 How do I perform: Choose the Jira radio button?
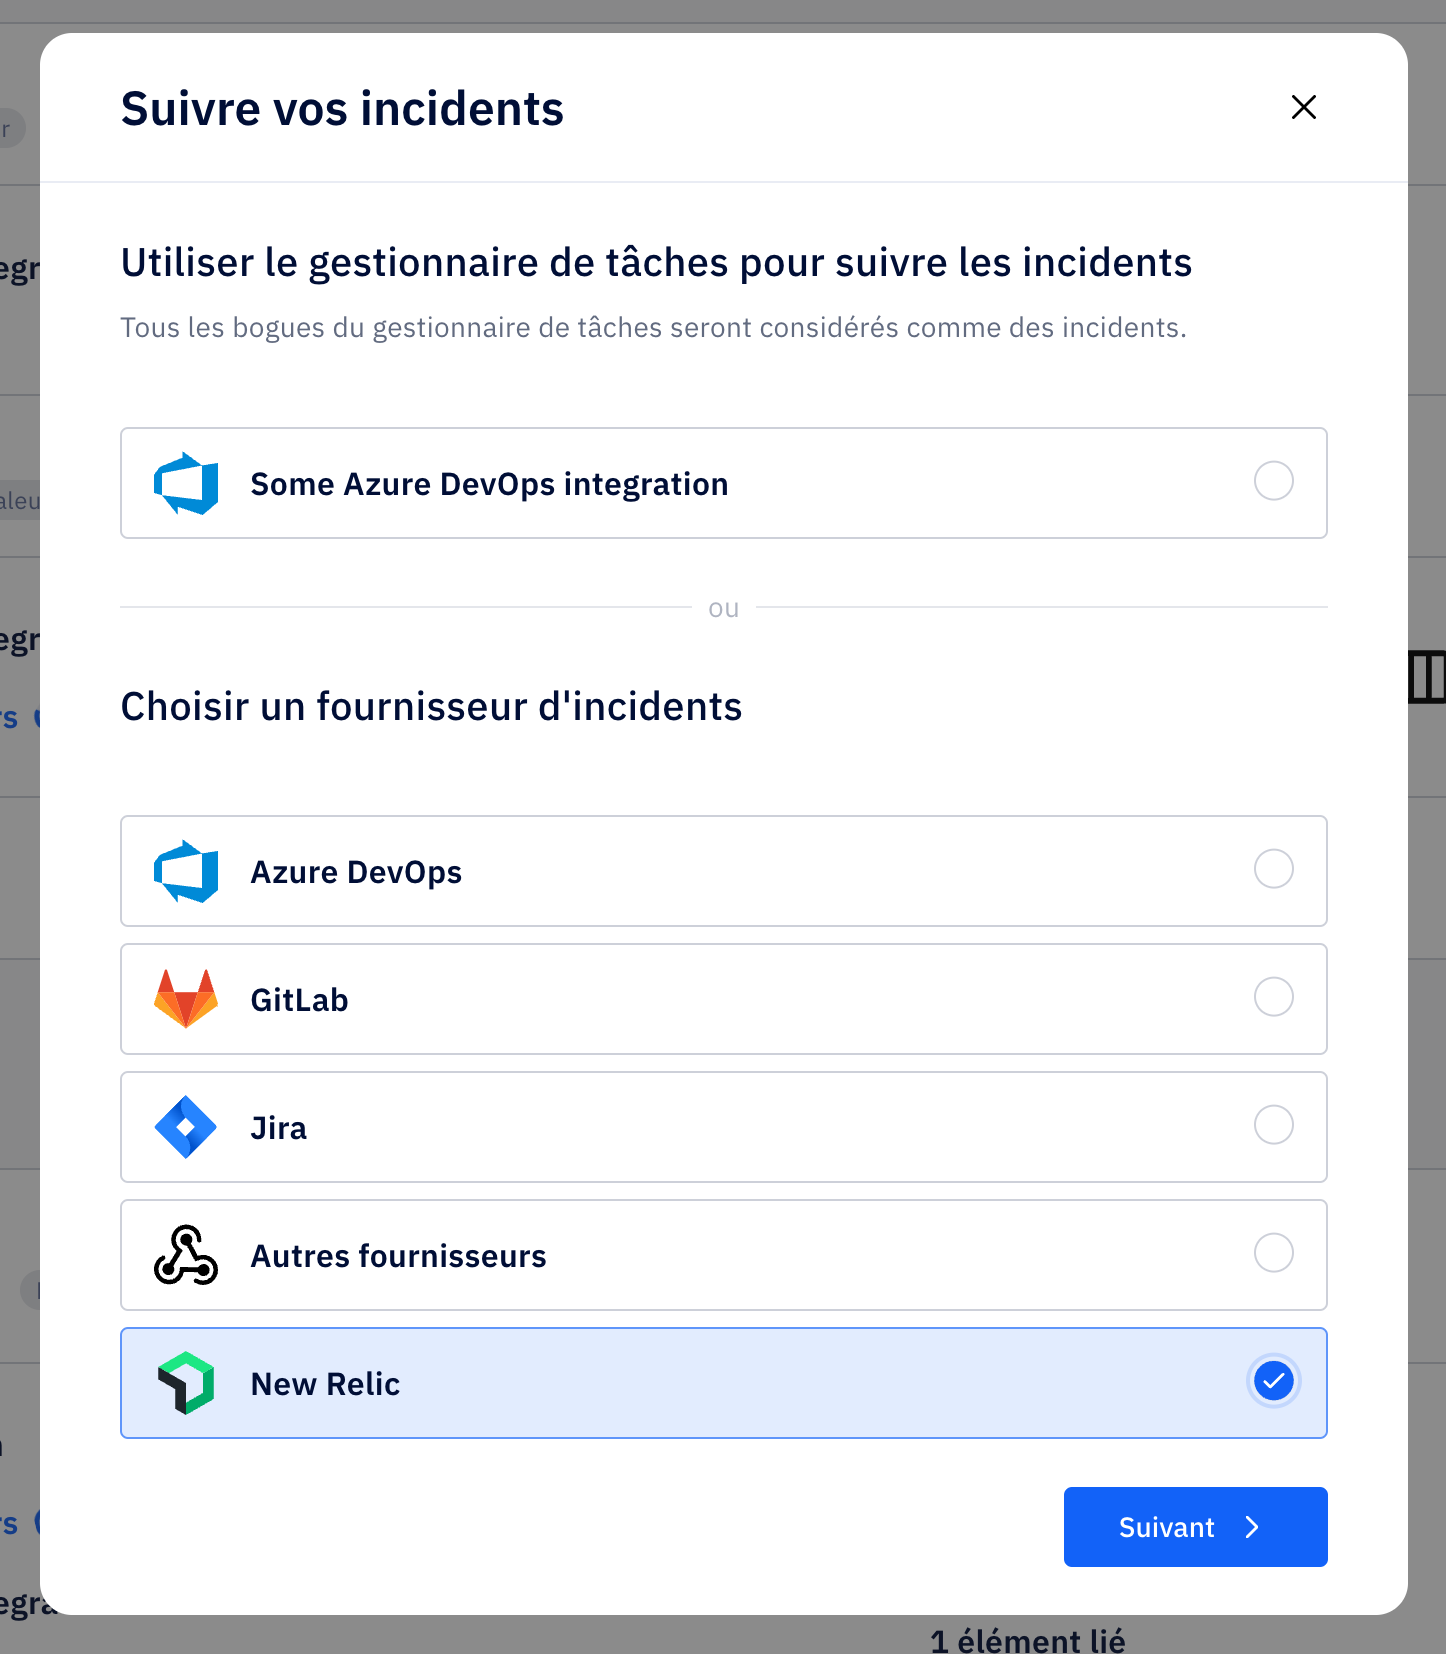[x=1274, y=1125]
